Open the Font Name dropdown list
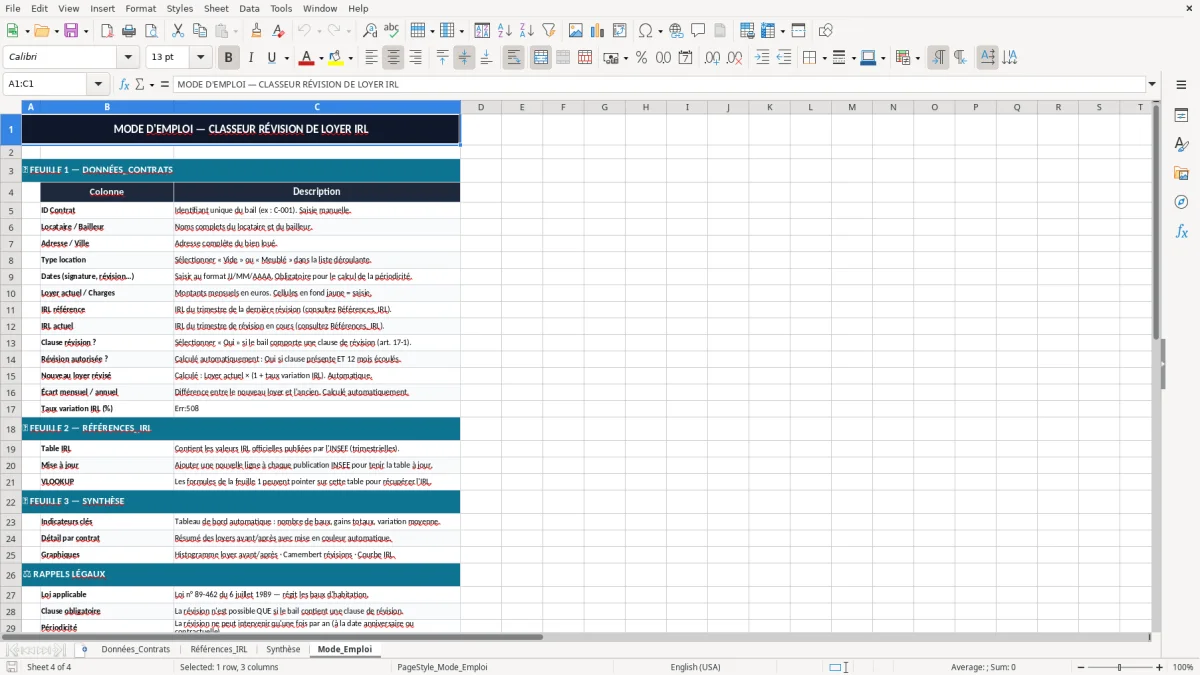1200x675 pixels. tap(128, 58)
